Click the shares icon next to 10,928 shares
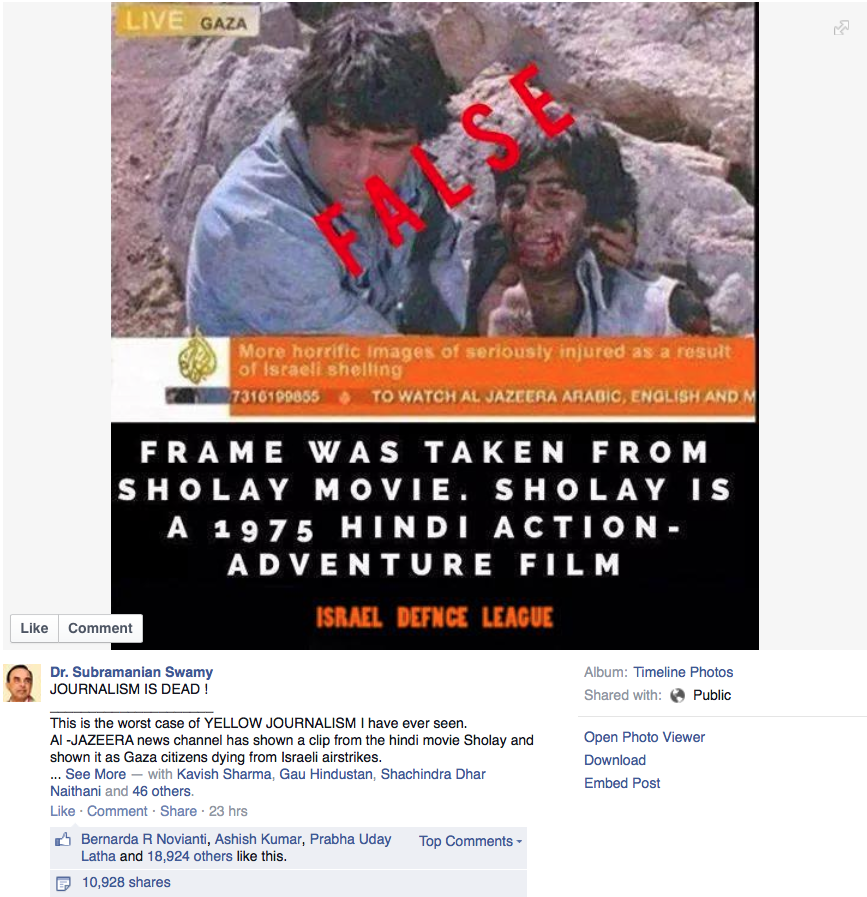 tap(63, 883)
